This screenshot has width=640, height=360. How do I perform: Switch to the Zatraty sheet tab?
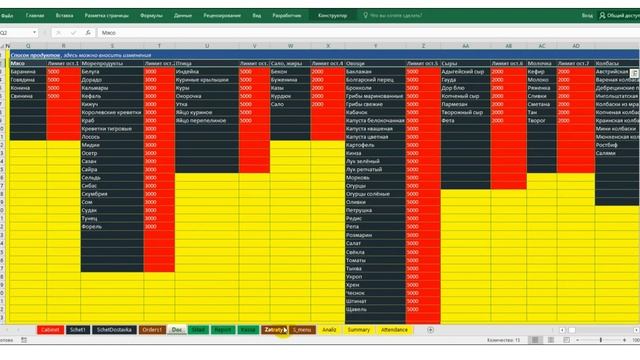[274, 330]
